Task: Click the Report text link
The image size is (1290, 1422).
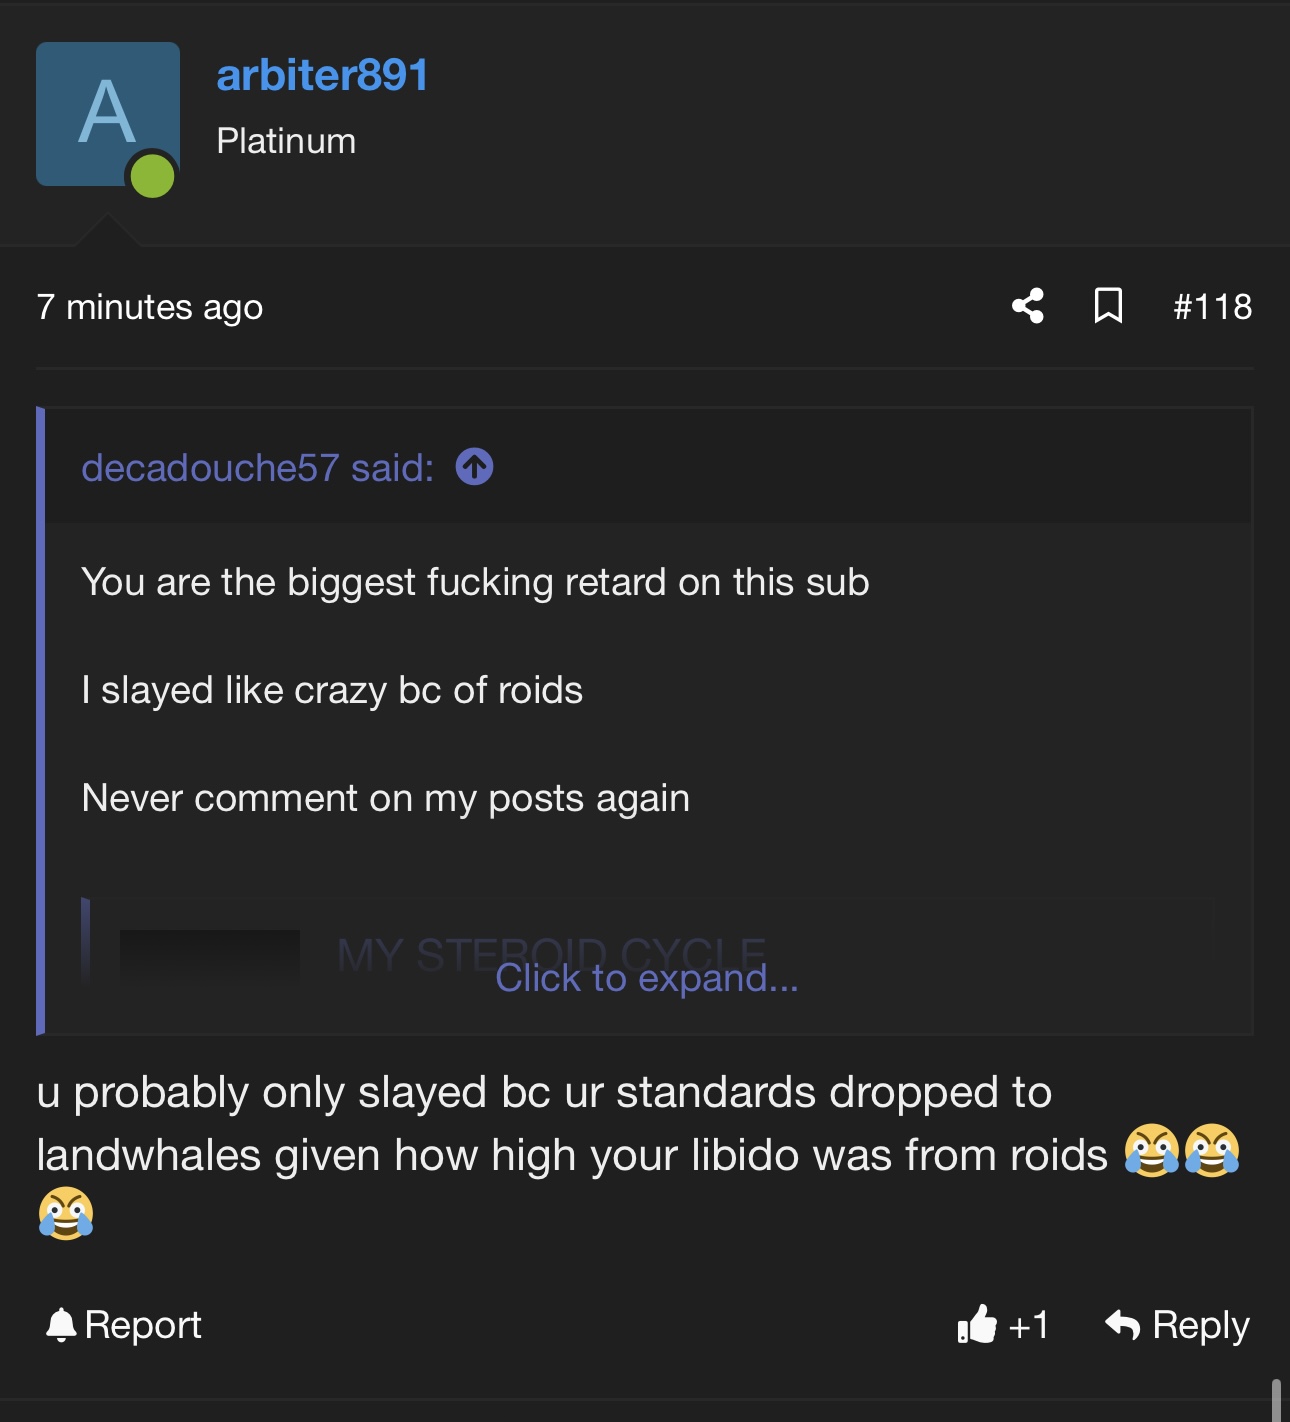Action: (x=143, y=1325)
